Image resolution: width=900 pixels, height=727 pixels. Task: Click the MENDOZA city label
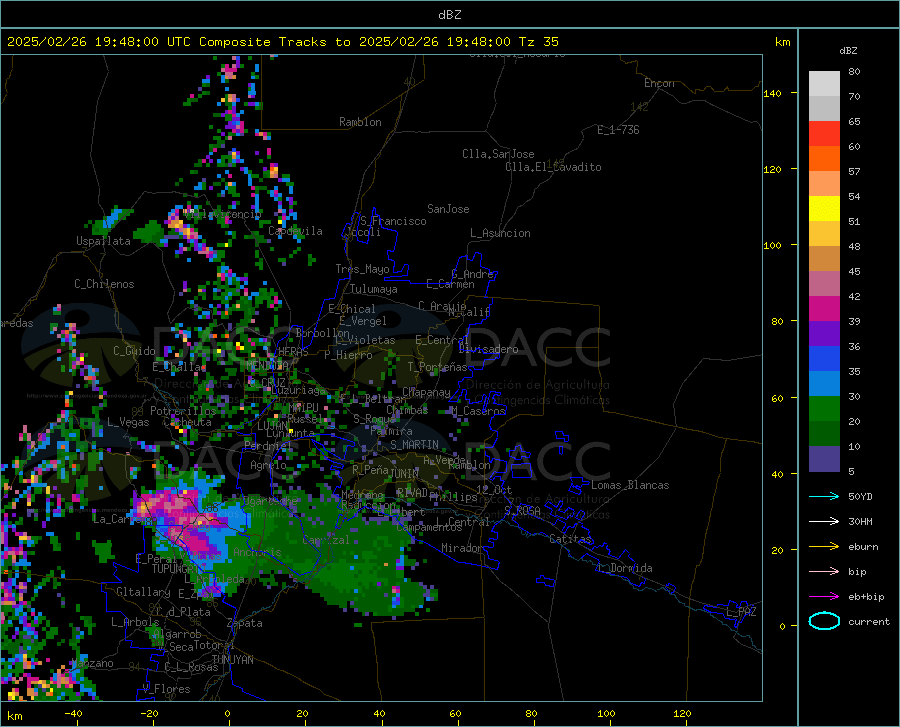tap(267, 366)
